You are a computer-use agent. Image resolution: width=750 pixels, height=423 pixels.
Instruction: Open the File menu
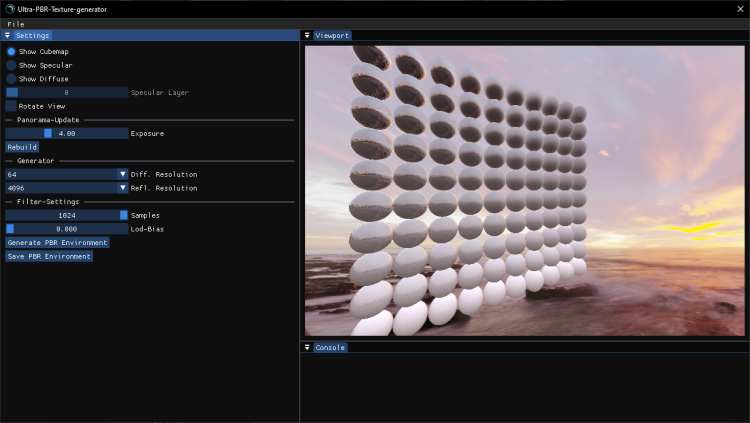coord(16,24)
